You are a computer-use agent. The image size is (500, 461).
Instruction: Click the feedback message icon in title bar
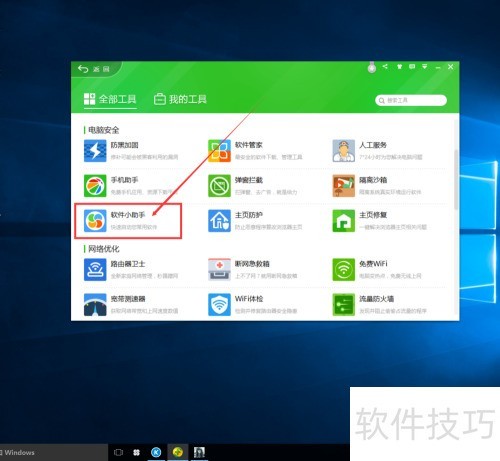tap(412, 67)
